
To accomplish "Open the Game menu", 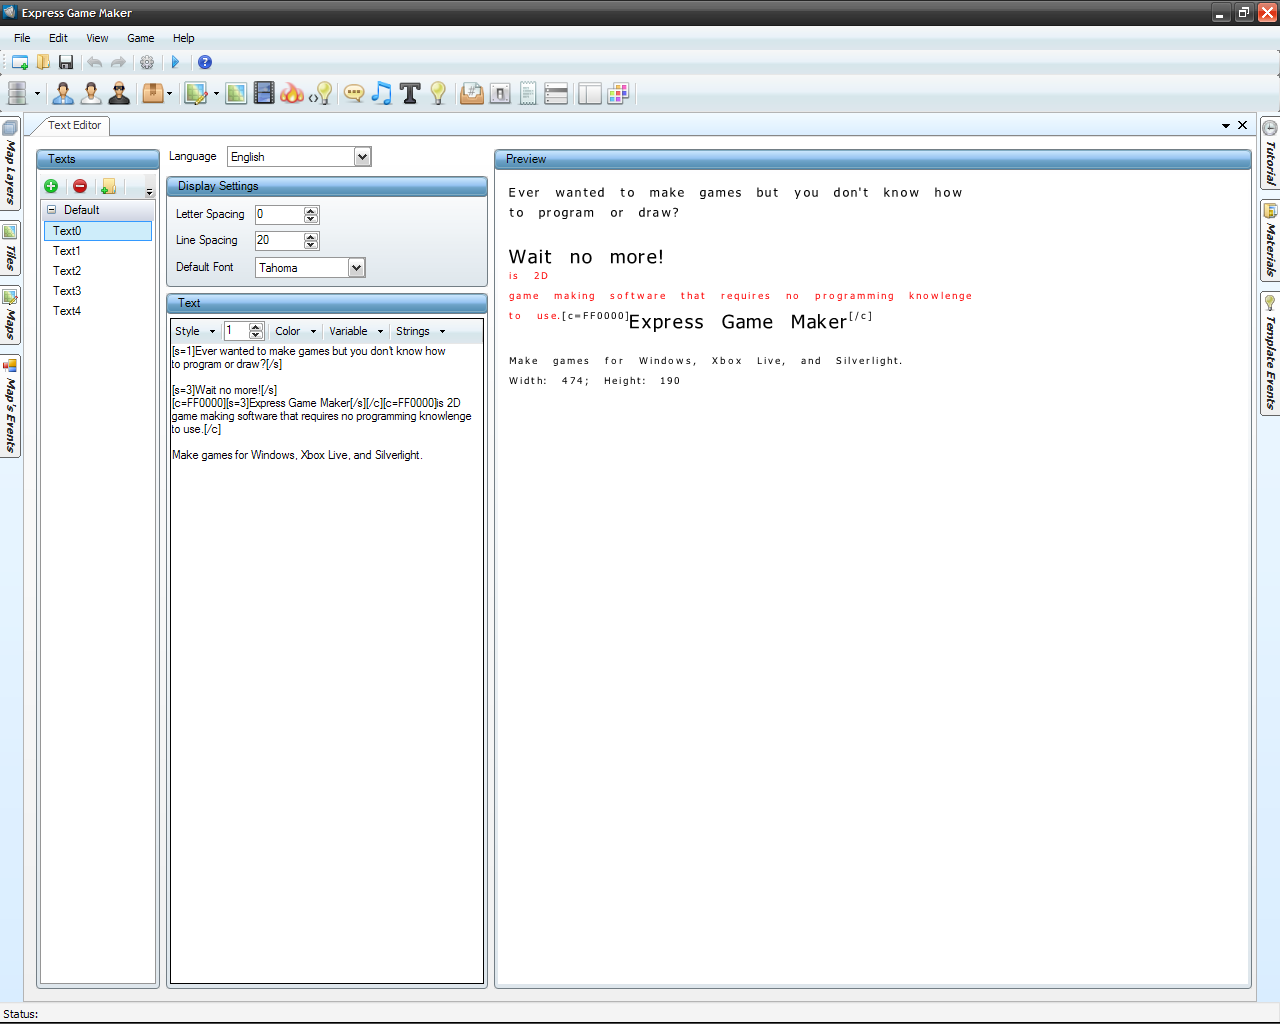I will click(x=141, y=38).
